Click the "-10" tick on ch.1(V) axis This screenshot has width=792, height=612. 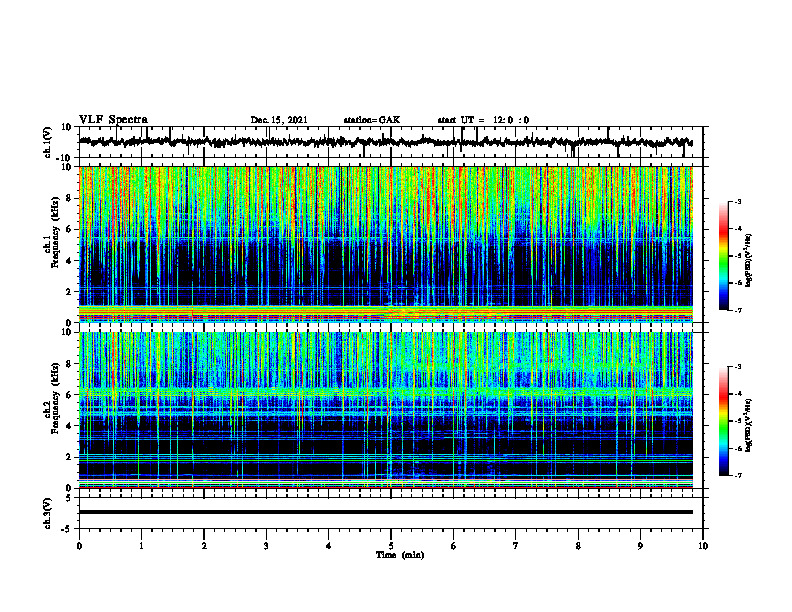pos(65,158)
